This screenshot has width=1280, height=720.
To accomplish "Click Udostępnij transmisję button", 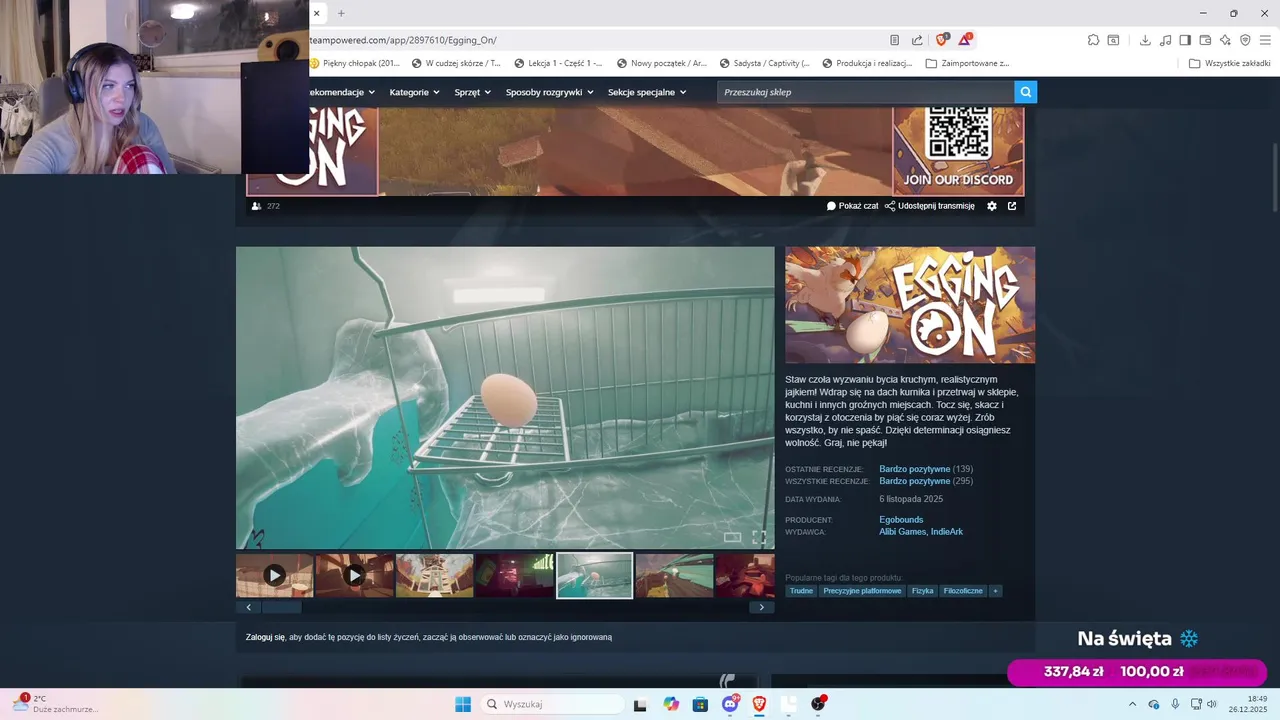I will coord(929,206).
